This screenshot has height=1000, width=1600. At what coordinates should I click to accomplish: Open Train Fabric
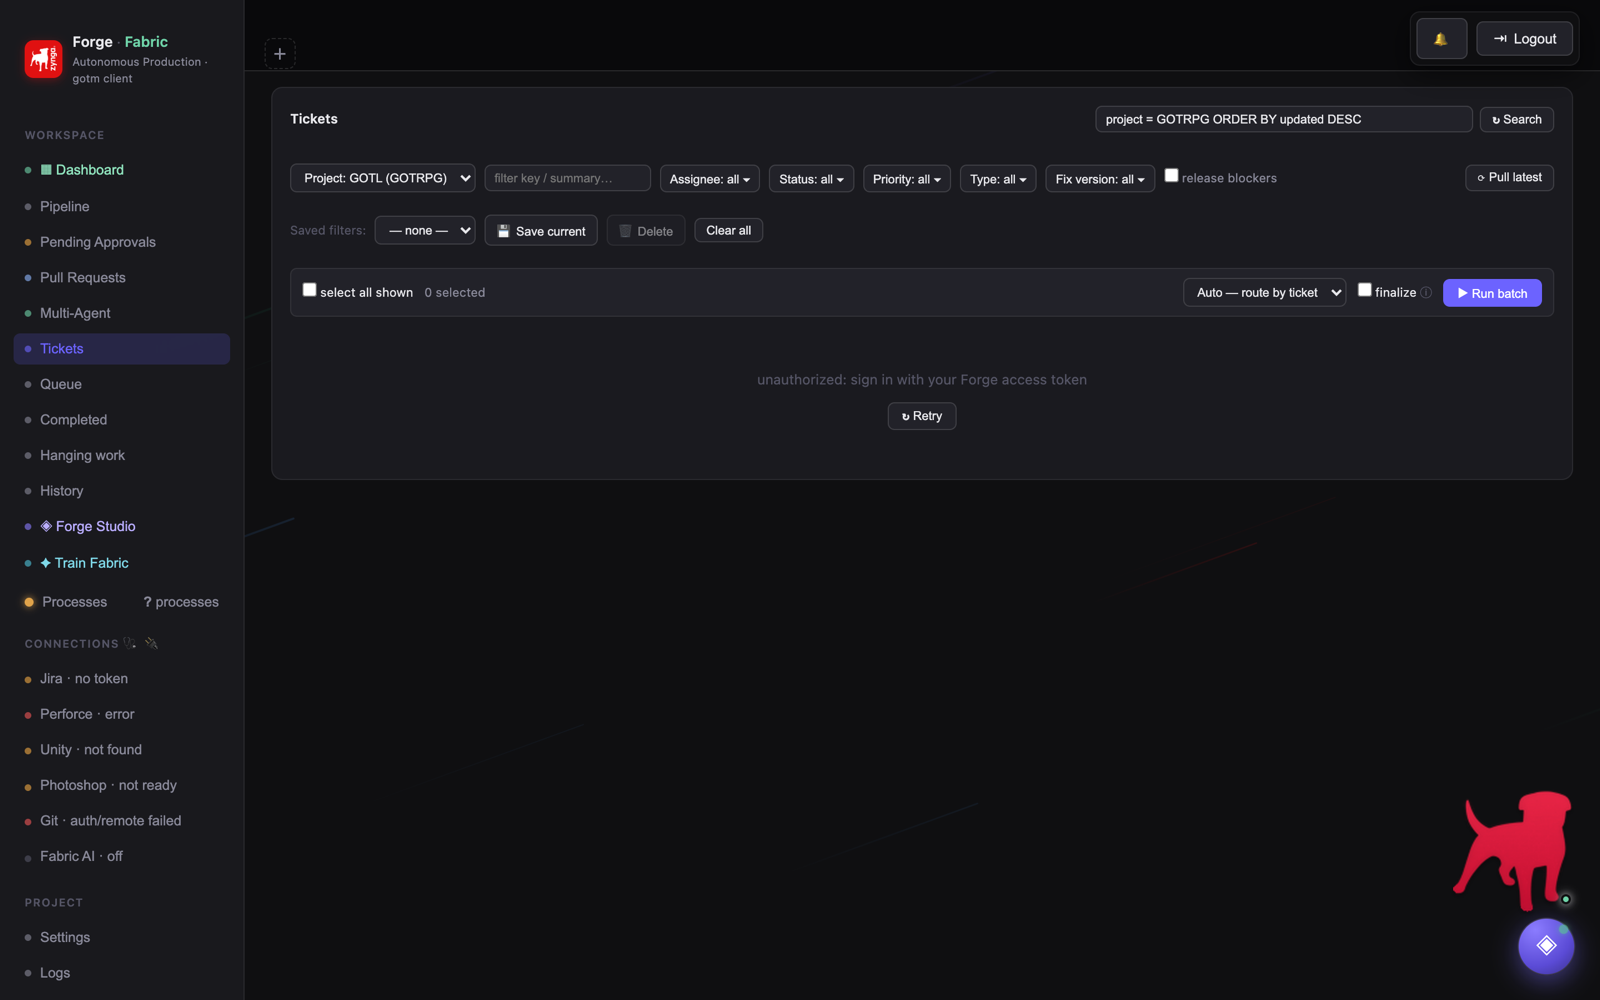pos(122,563)
